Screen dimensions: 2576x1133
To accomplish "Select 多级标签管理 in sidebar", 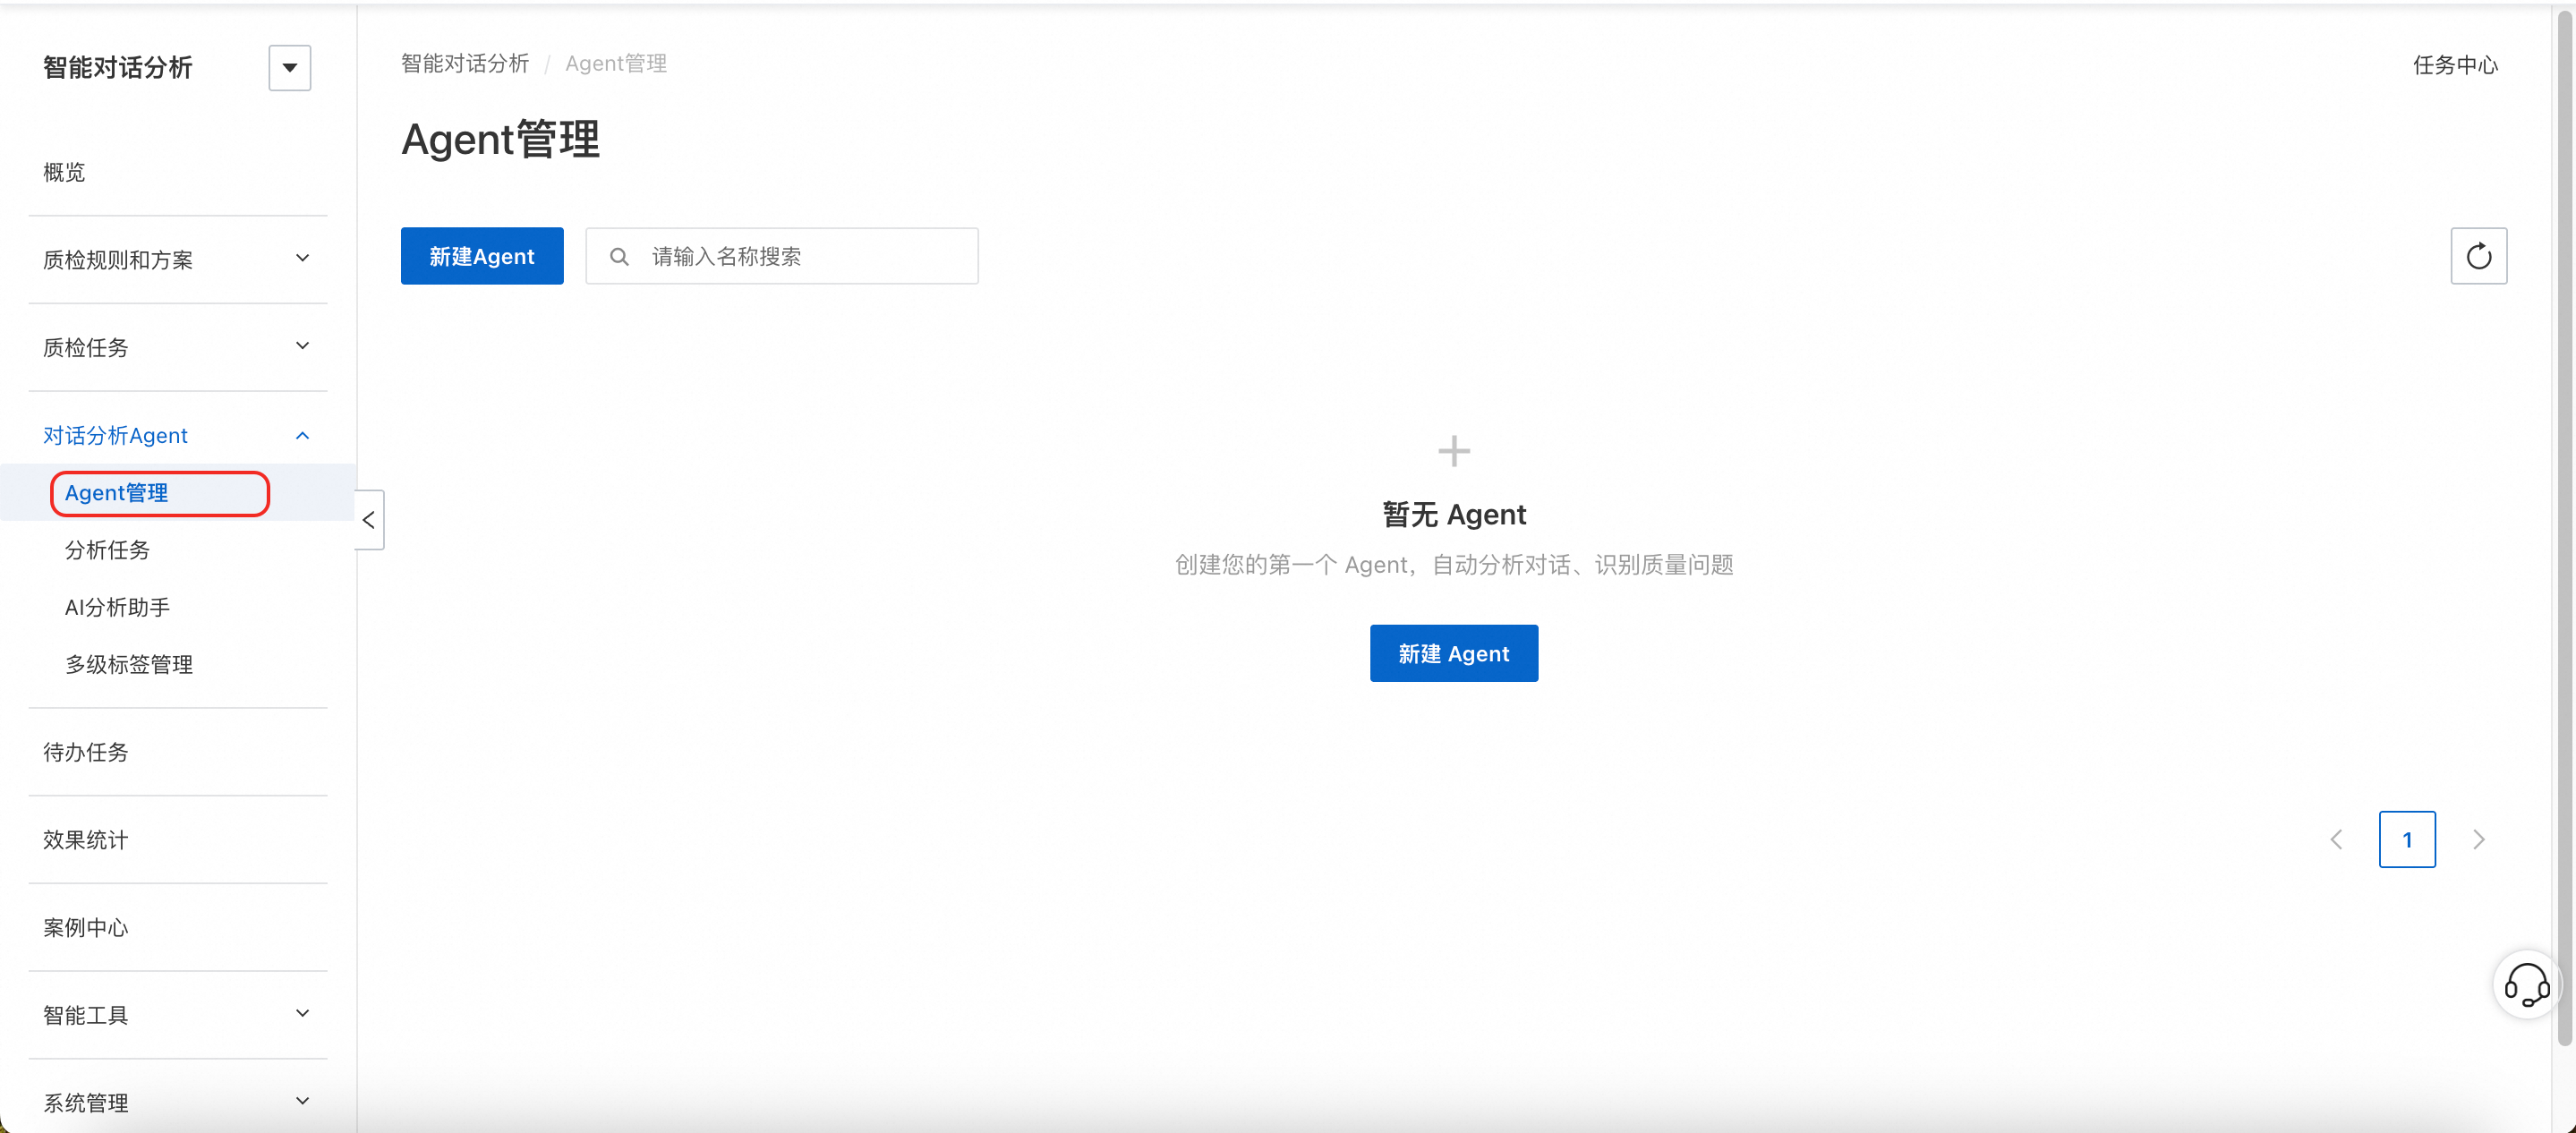I will tap(129, 664).
